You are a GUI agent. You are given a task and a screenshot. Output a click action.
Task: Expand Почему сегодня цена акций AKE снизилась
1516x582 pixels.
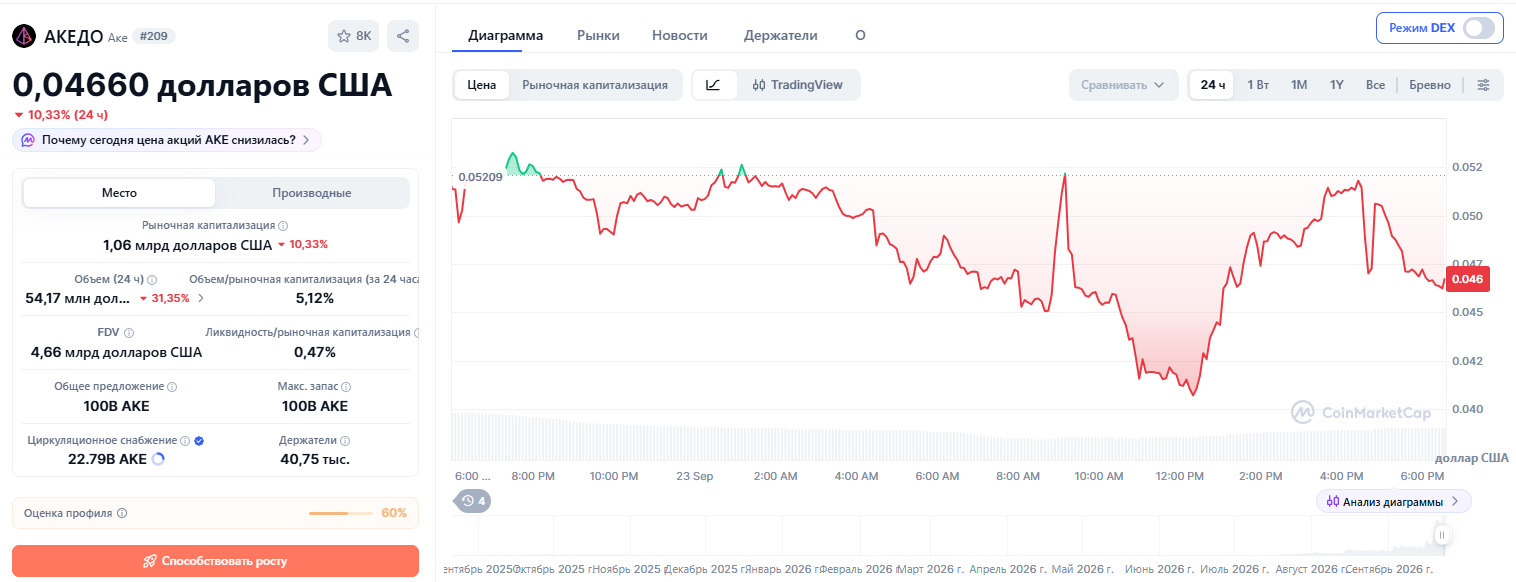coord(167,140)
